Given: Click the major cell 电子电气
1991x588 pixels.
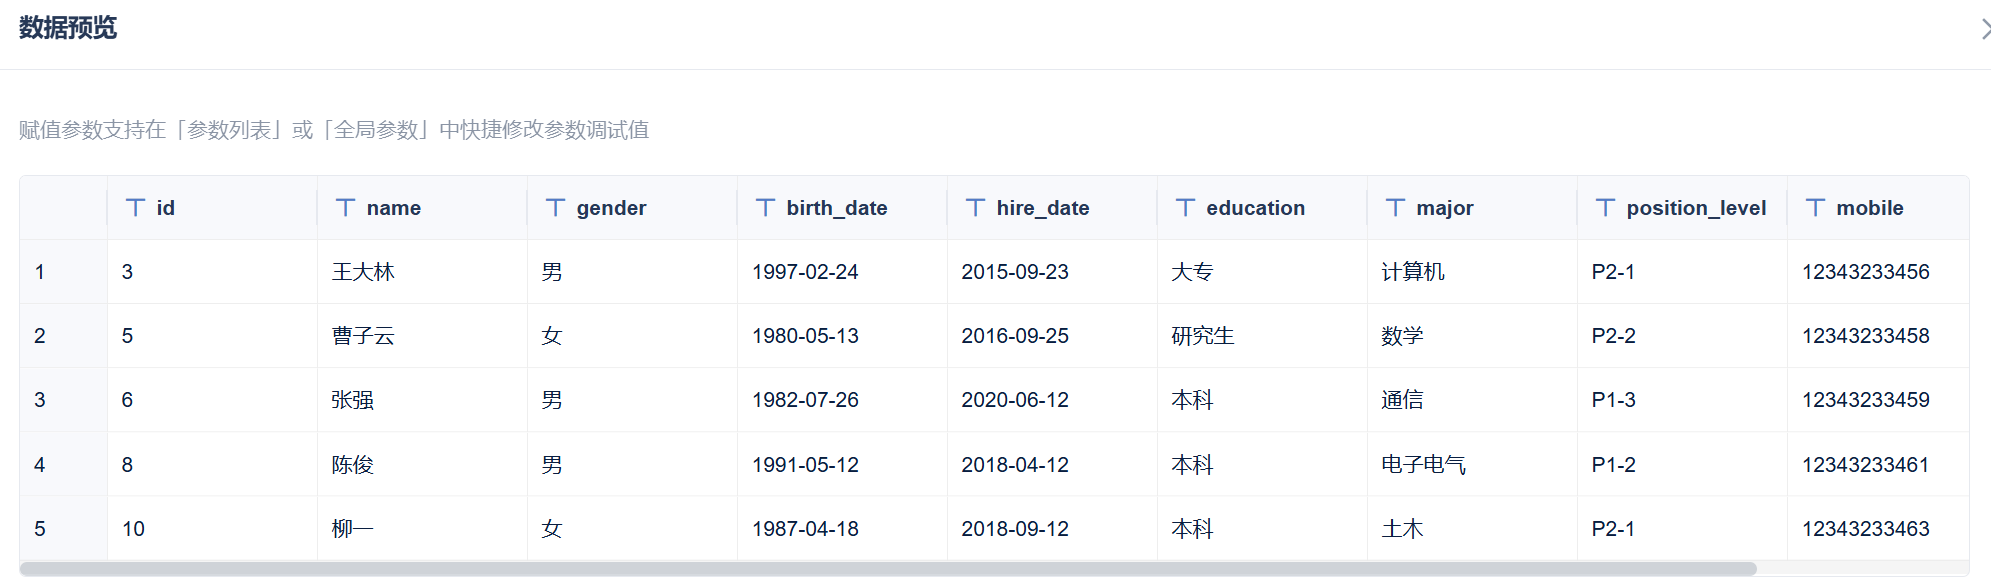Looking at the screenshot, I should [x=1423, y=465].
